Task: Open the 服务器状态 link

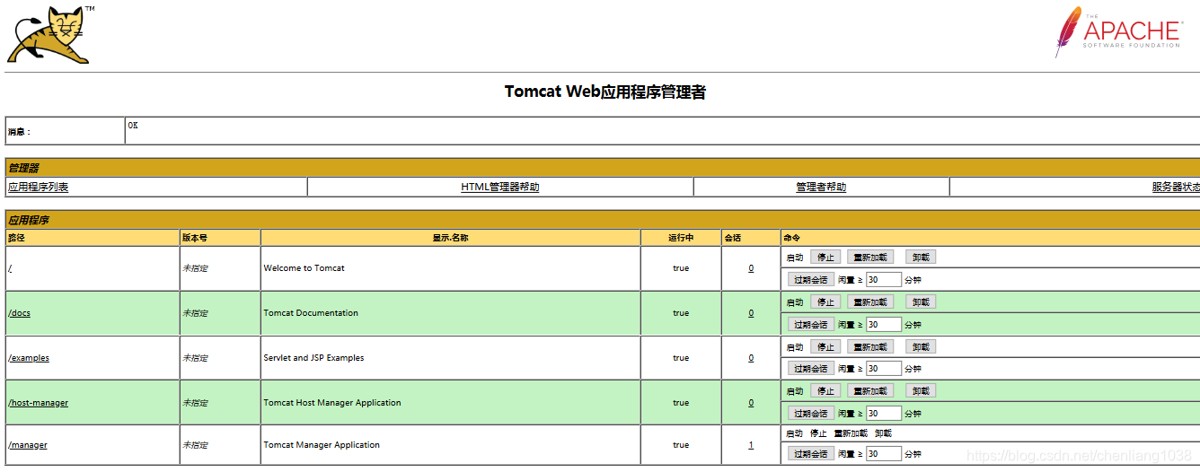Action: (1176, 187)
